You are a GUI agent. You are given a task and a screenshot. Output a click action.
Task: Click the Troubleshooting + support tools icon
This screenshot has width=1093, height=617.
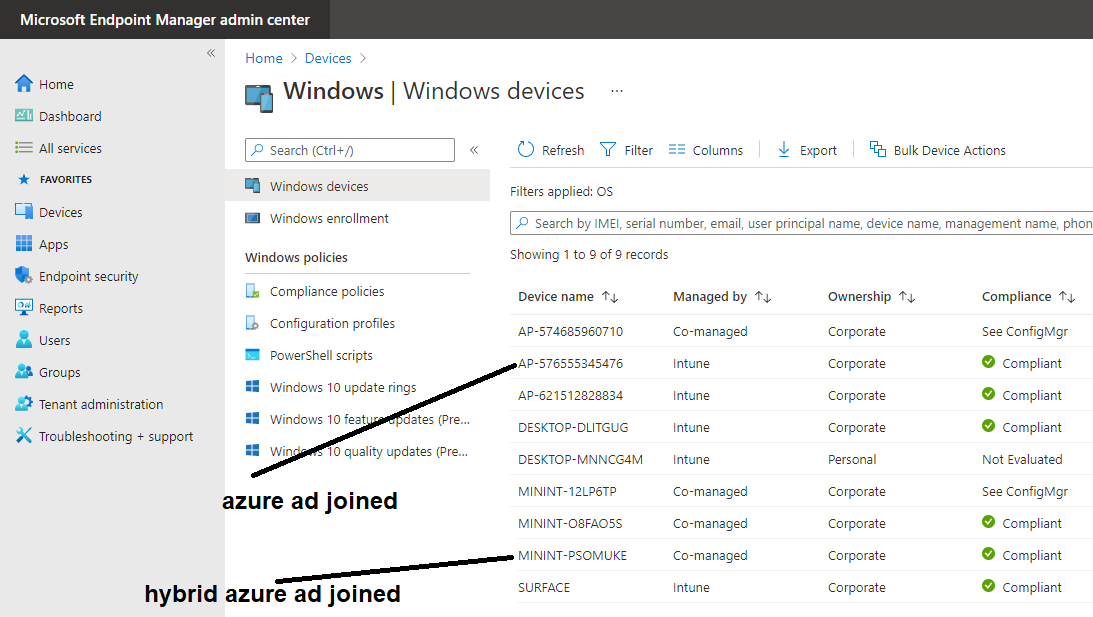click(24, 436)
